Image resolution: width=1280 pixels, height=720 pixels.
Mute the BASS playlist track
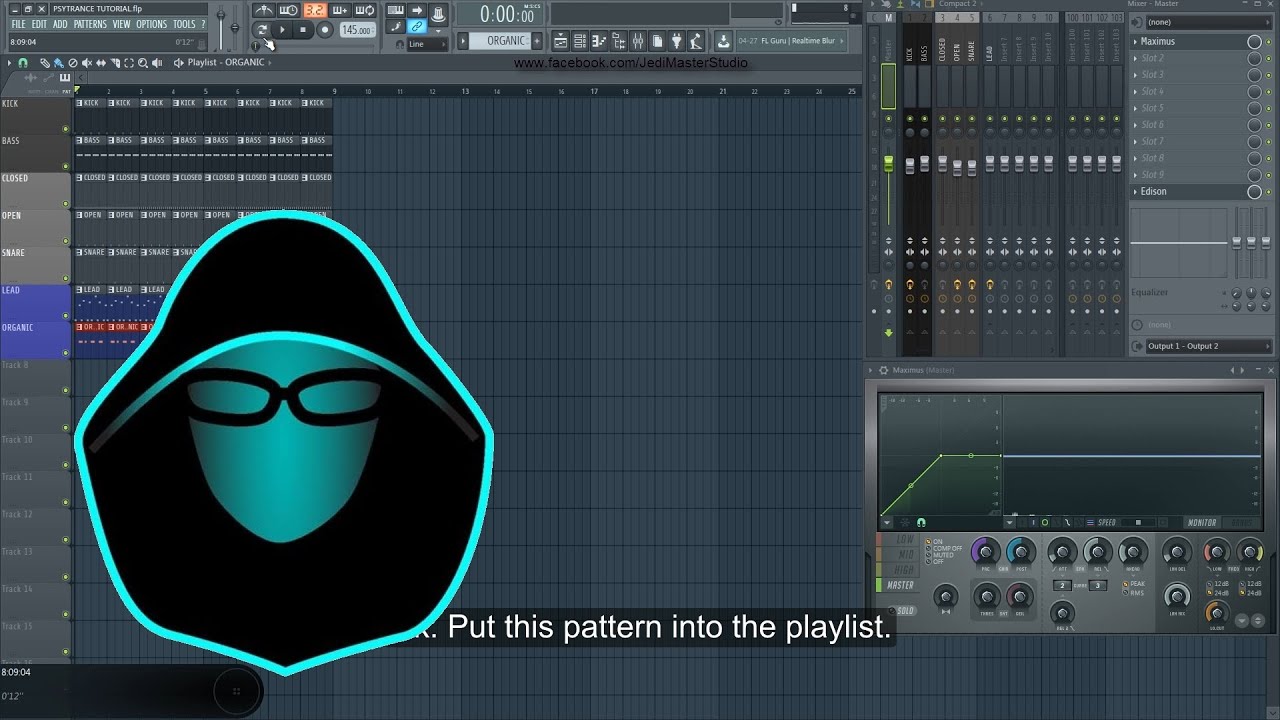pyautogui.click(x=66, y=165)
